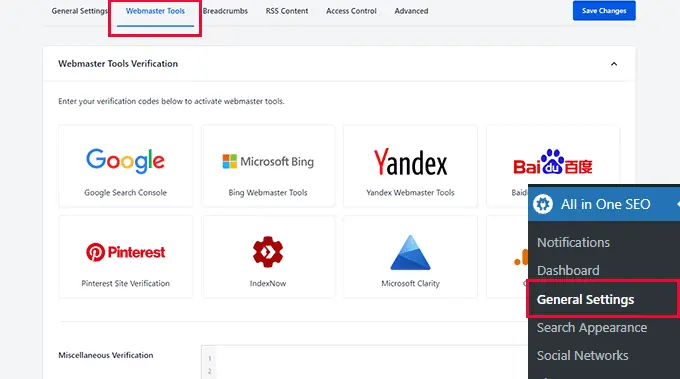Choose the Microsoft Clarity triangle icon
The image size is (680, 379).
pyautogui.click(x=410, y=252)
